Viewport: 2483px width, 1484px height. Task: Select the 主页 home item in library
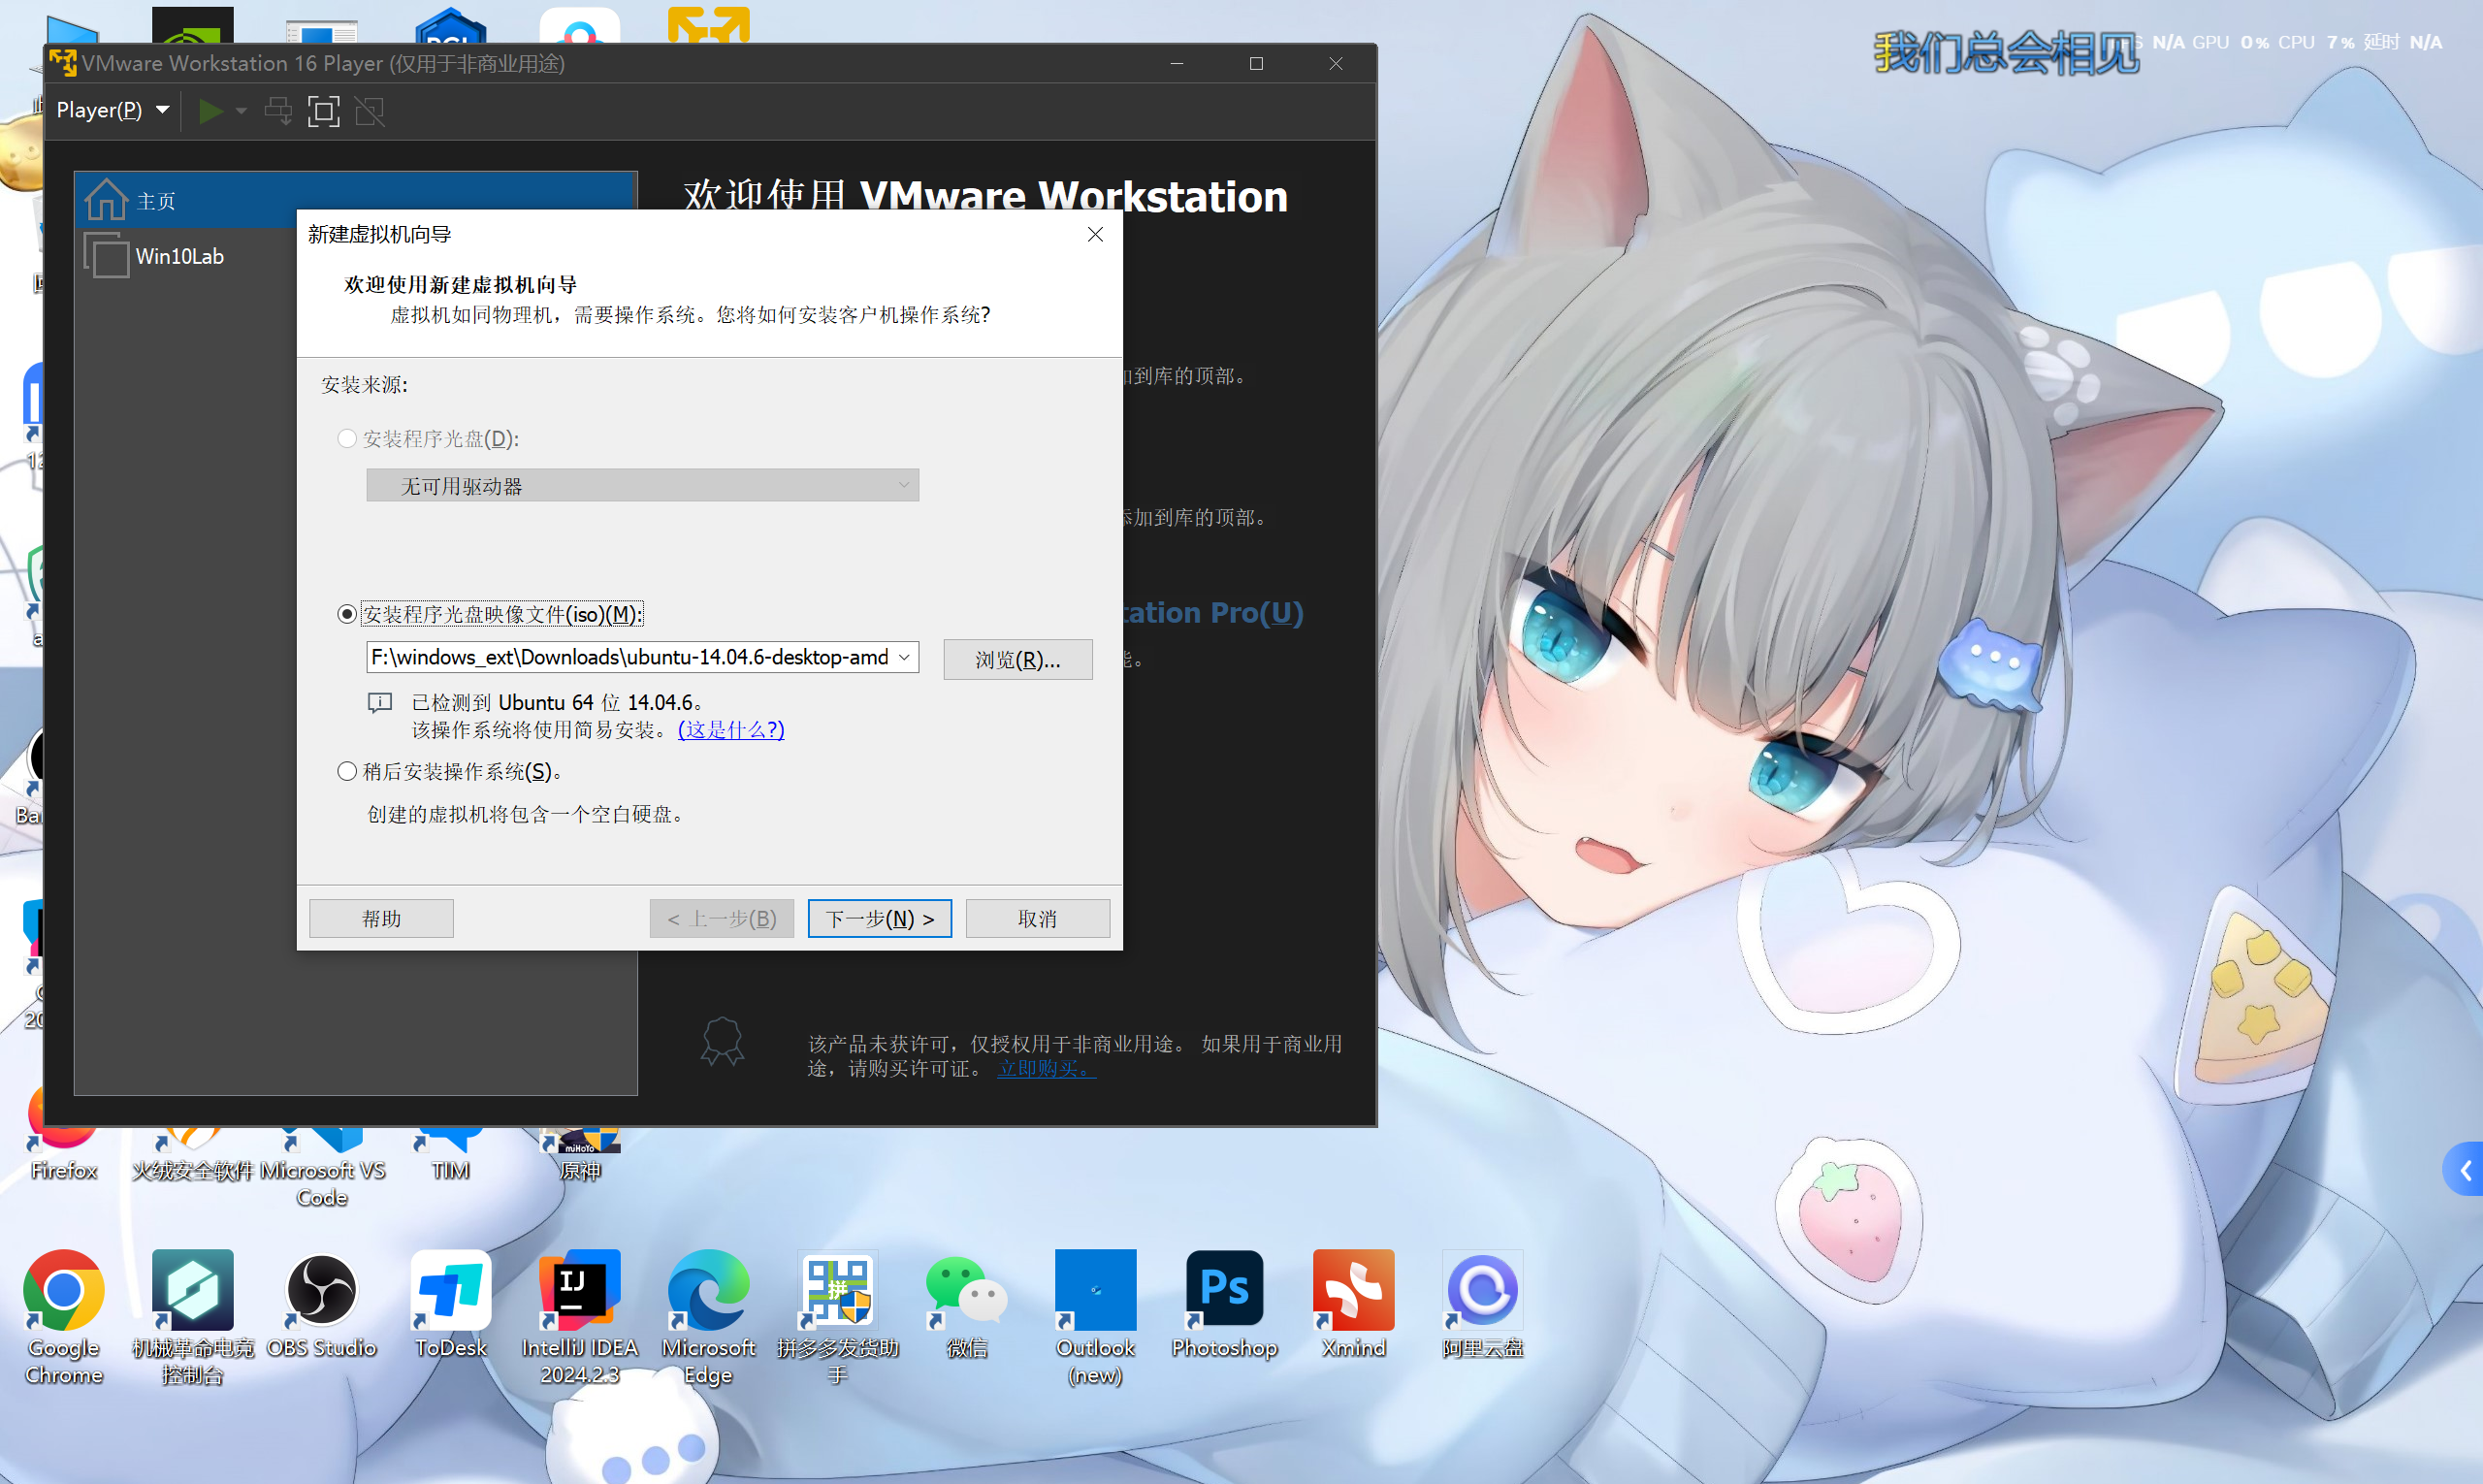[x=355, y=200]
